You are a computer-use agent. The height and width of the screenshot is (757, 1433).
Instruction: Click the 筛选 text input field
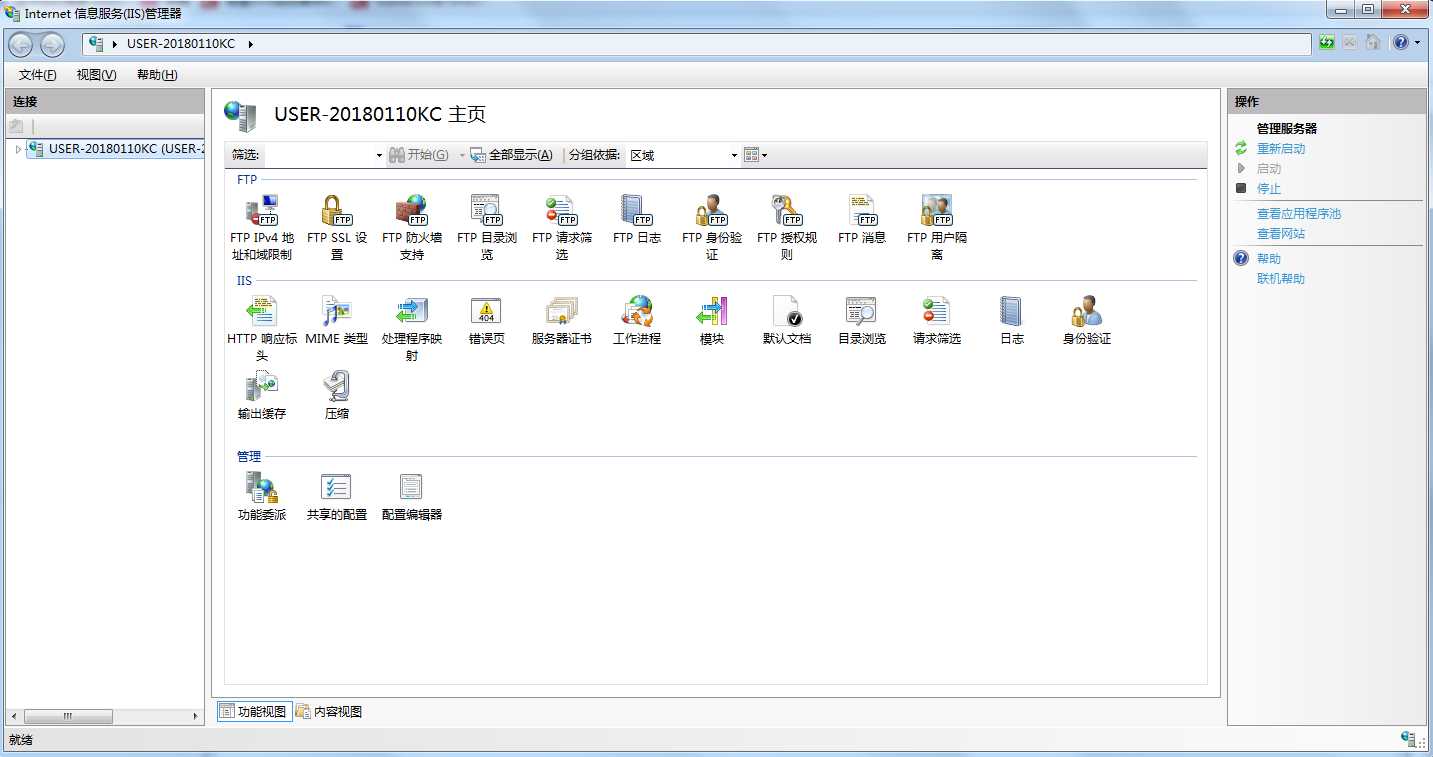pos(318,155)
